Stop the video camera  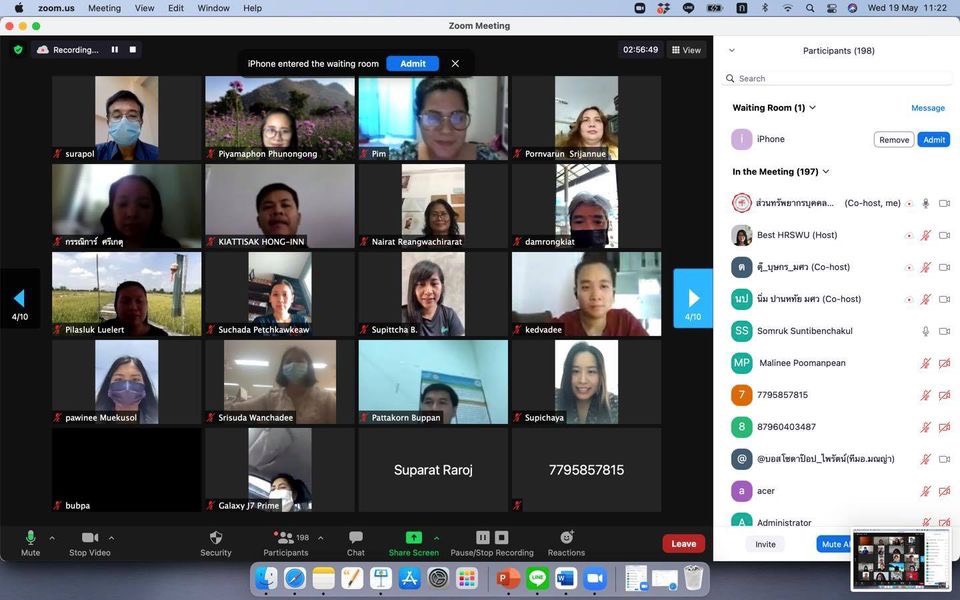coord(90,538)
